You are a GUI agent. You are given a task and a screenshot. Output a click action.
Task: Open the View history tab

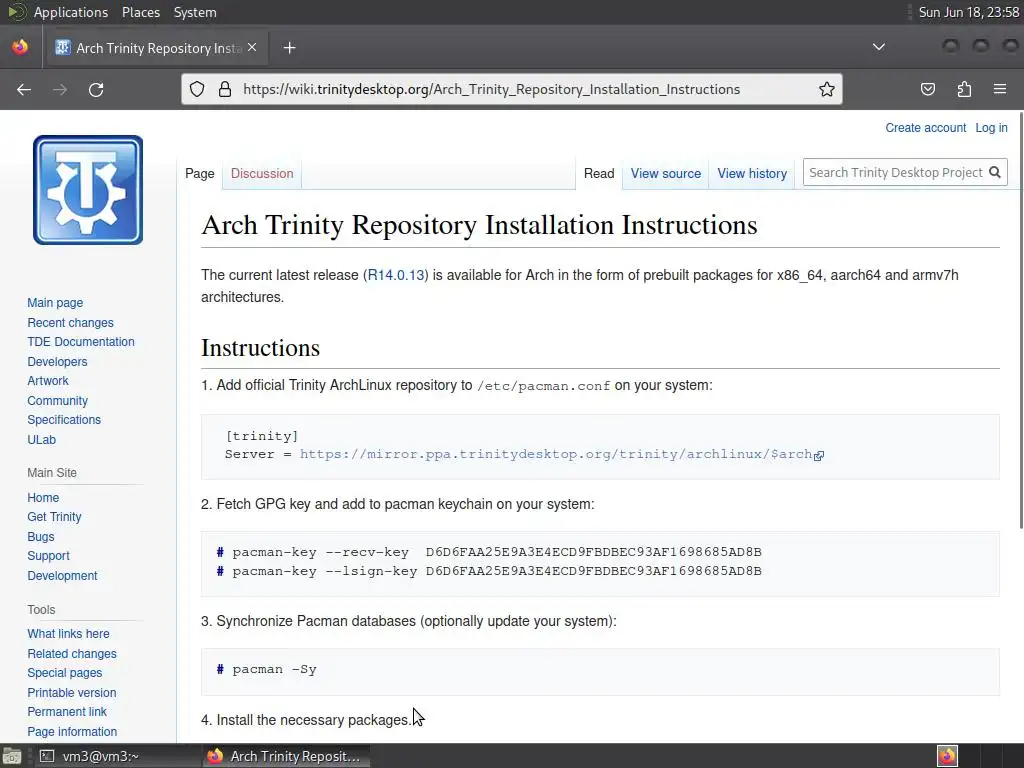pos(752,174)
